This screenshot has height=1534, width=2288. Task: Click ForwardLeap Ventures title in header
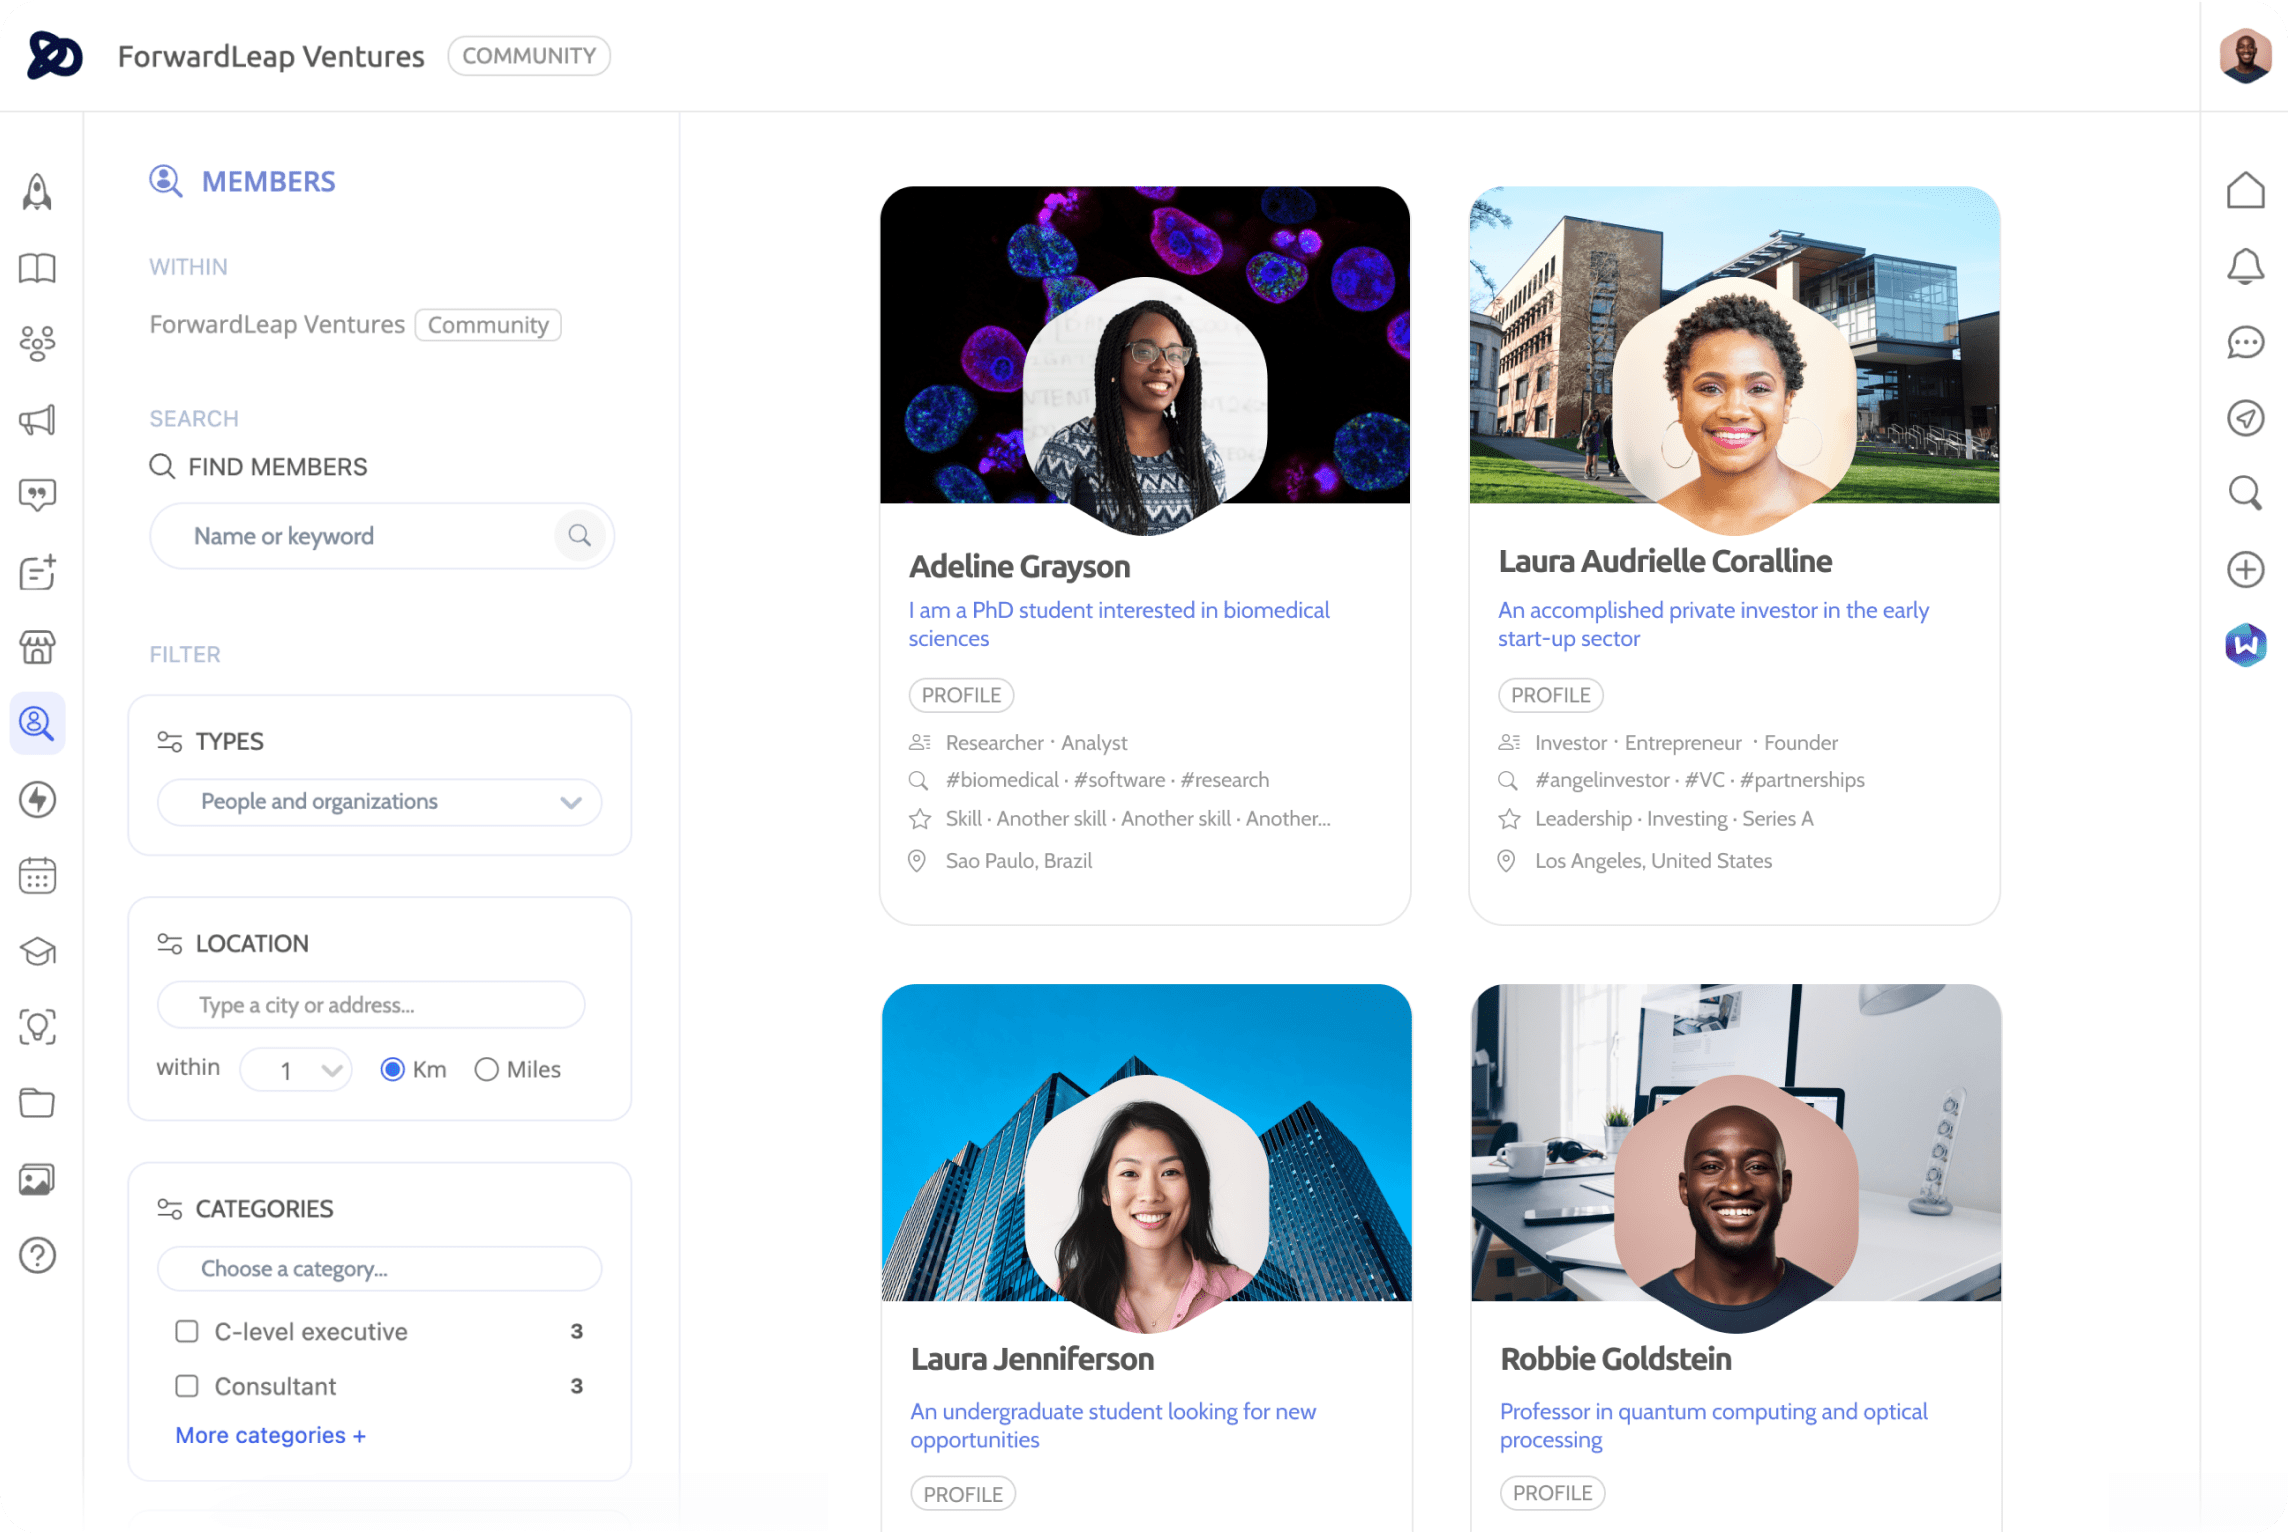pos(271,56)
